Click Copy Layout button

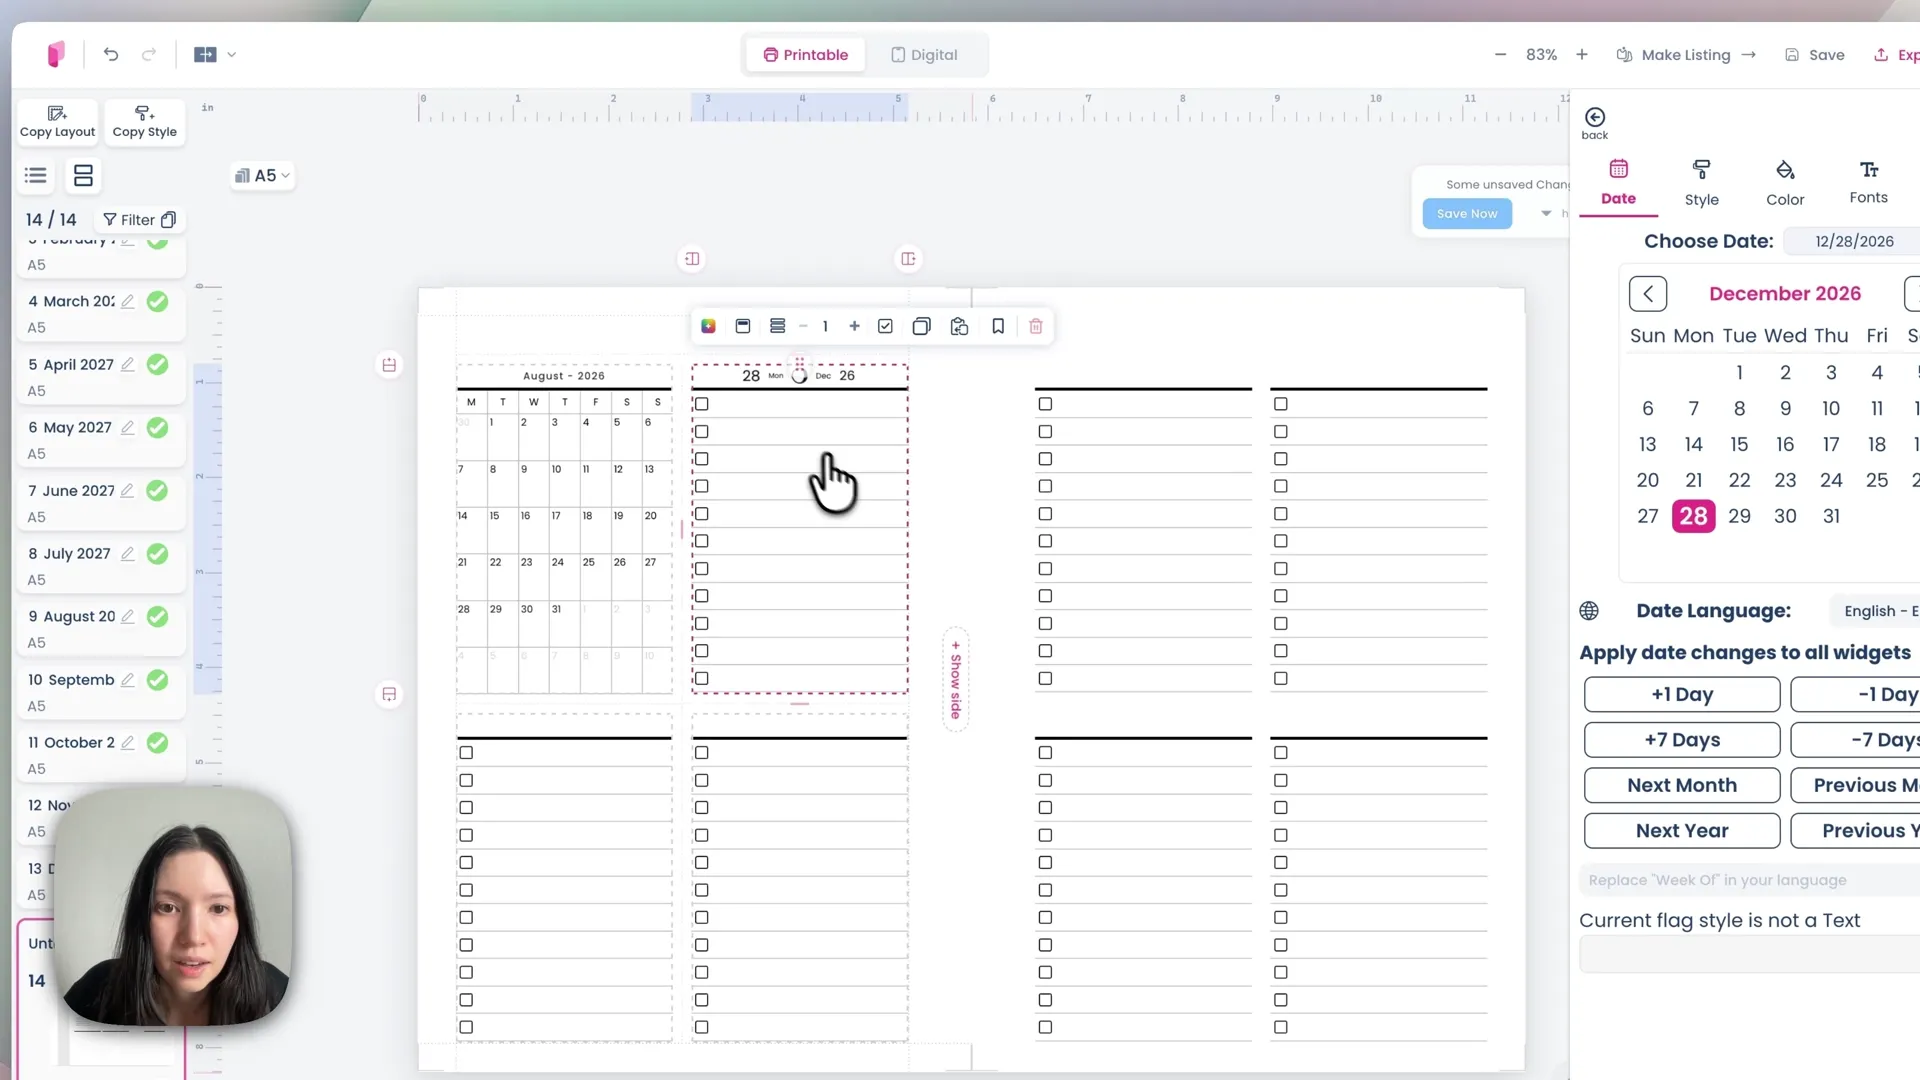57,122
